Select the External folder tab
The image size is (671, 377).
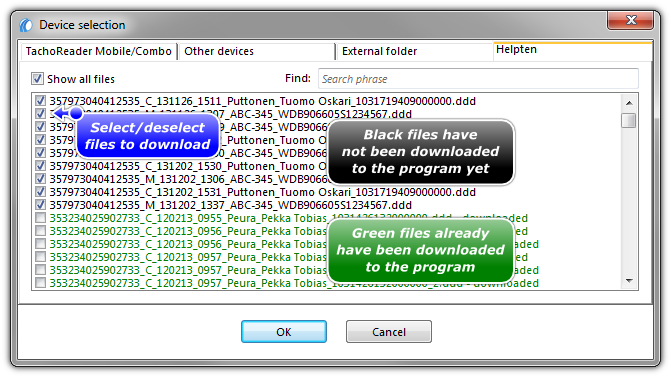click(x=414, y=51)
